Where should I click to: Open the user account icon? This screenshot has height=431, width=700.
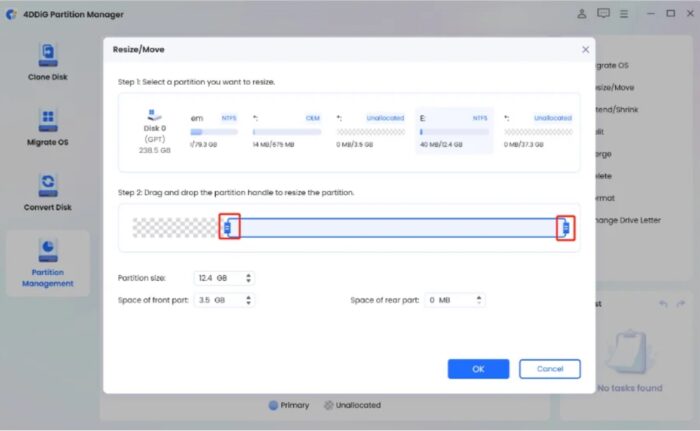[x=581, y=14]
